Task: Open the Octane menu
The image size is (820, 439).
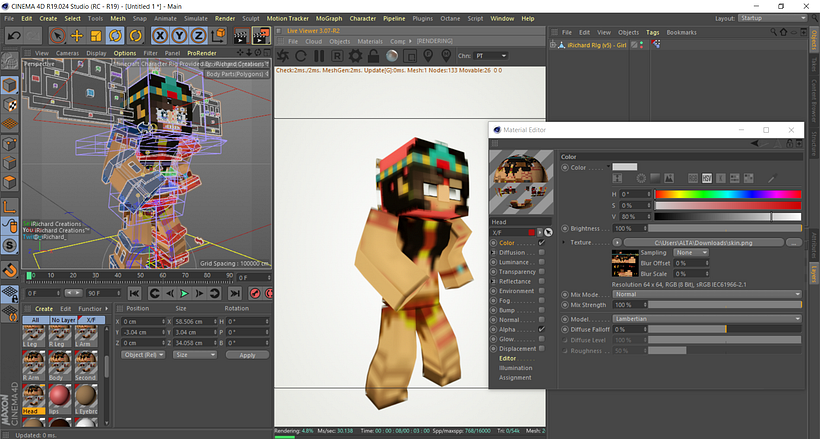Action: point(450,18)
